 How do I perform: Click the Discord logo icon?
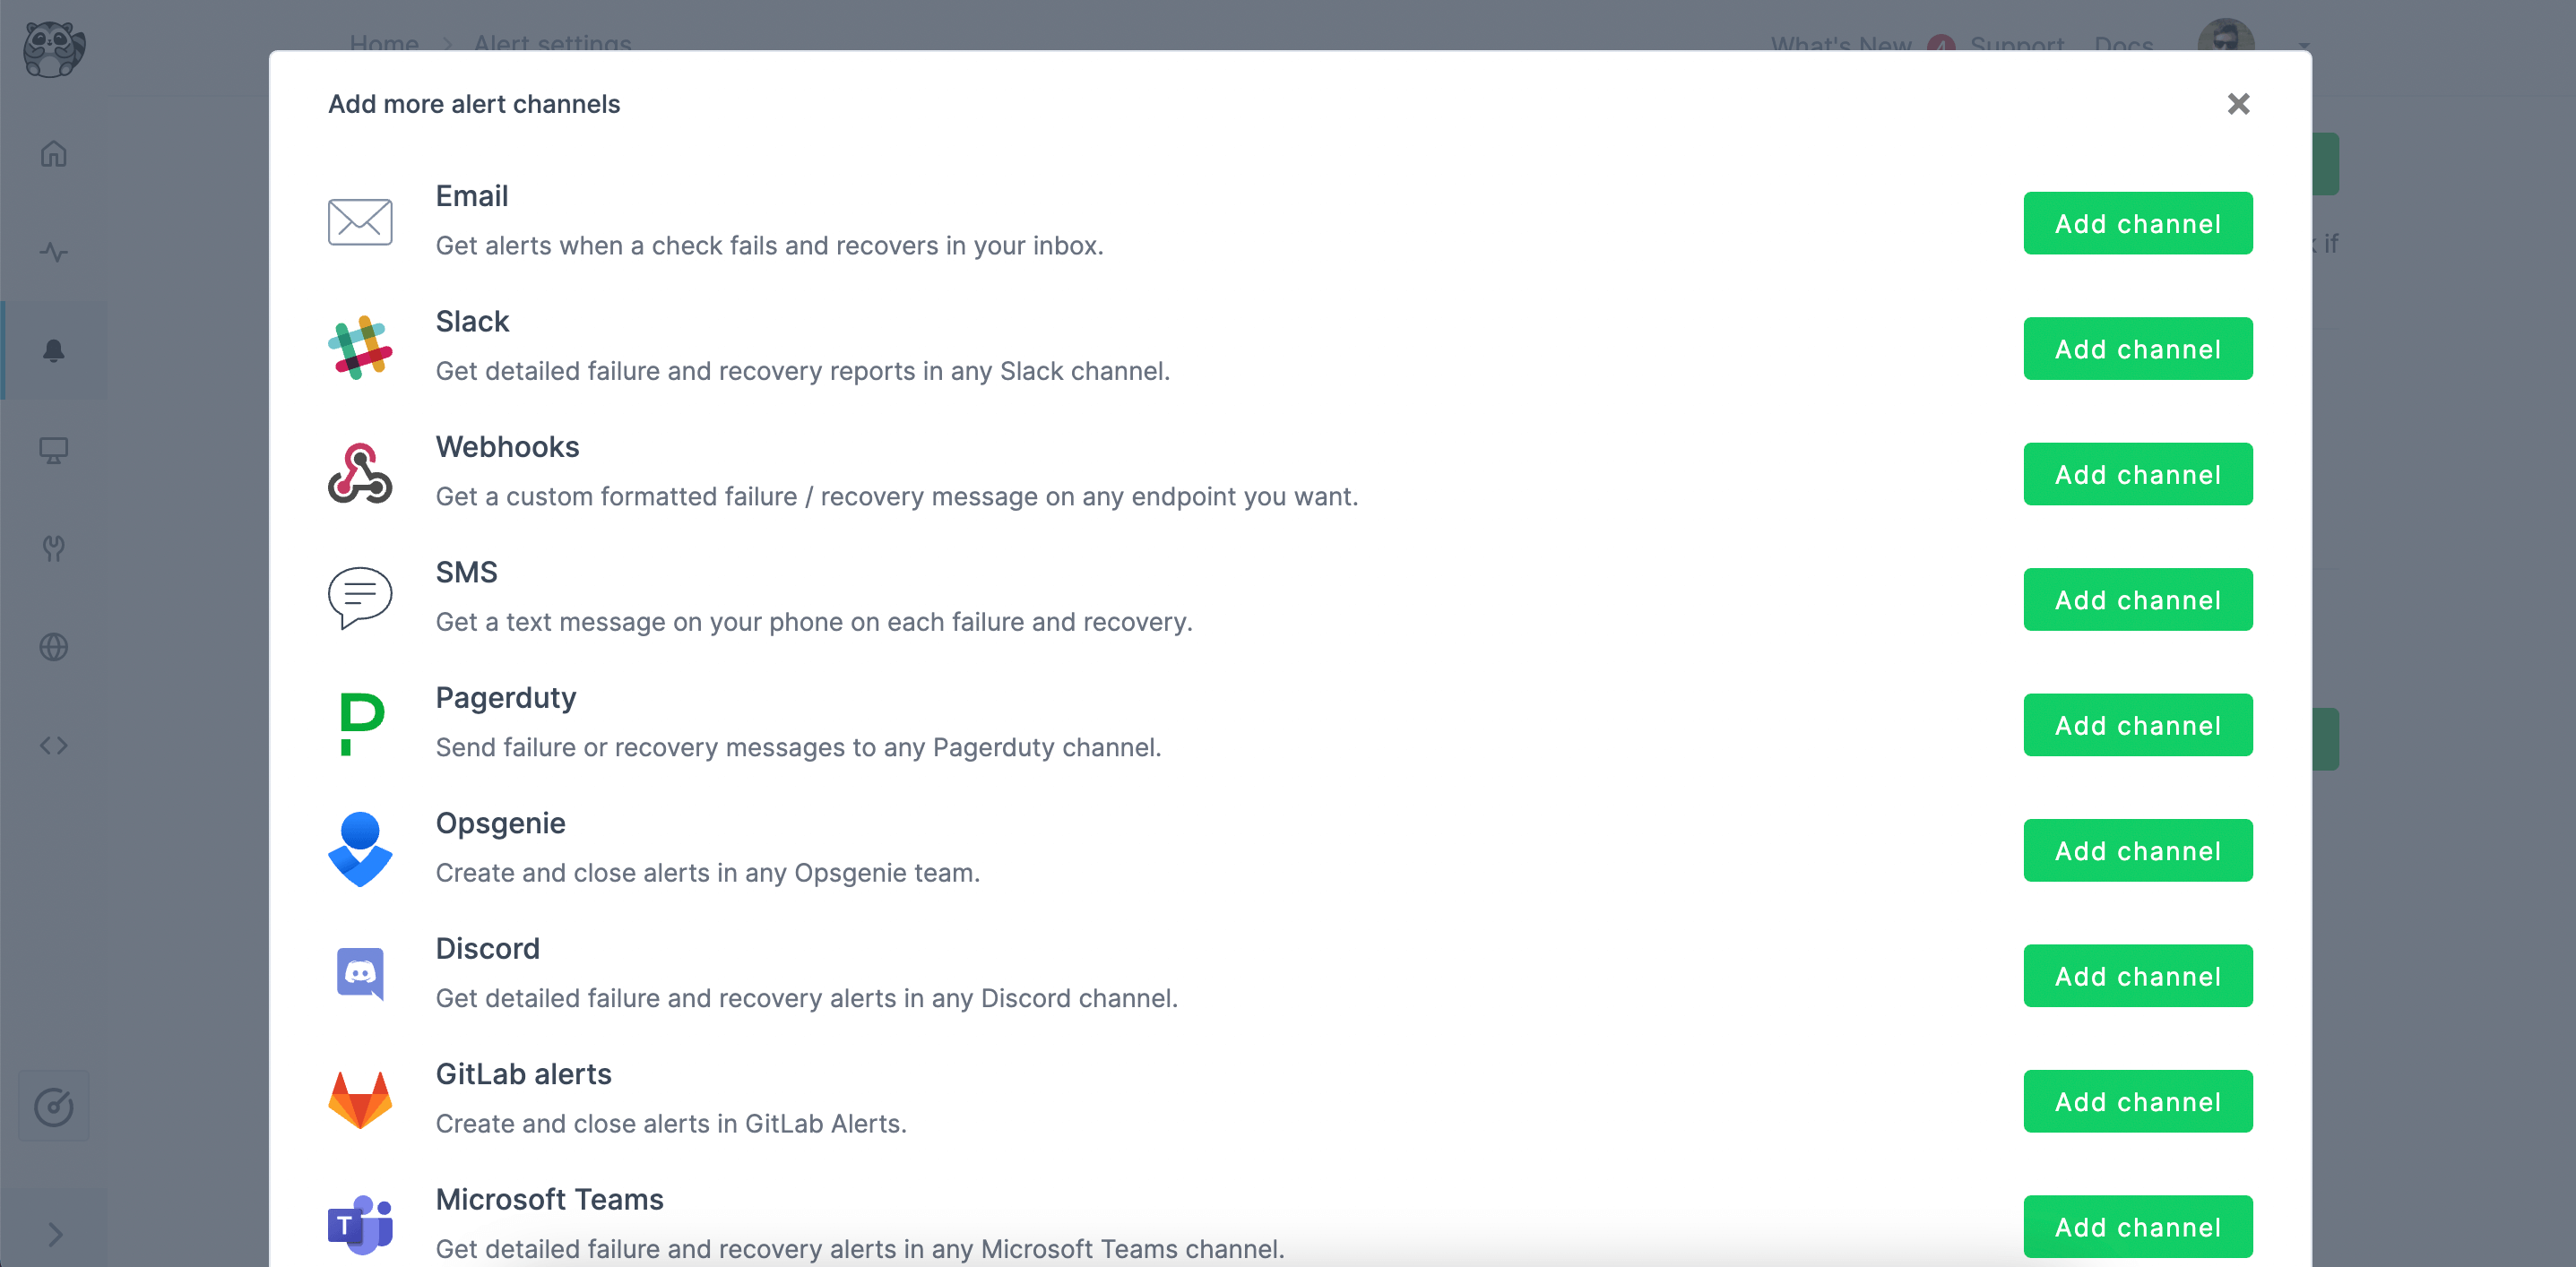point(360,972)
